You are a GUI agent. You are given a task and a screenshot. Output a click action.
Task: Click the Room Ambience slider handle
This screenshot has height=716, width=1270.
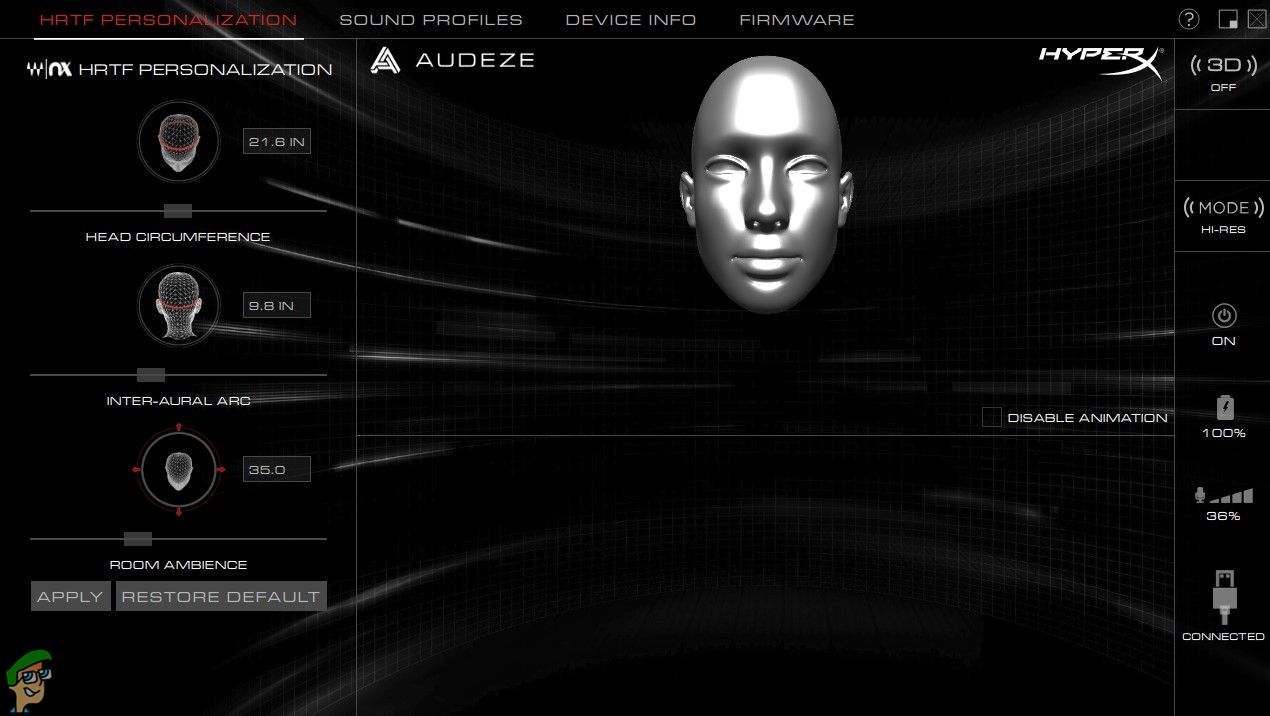[138, 539]
